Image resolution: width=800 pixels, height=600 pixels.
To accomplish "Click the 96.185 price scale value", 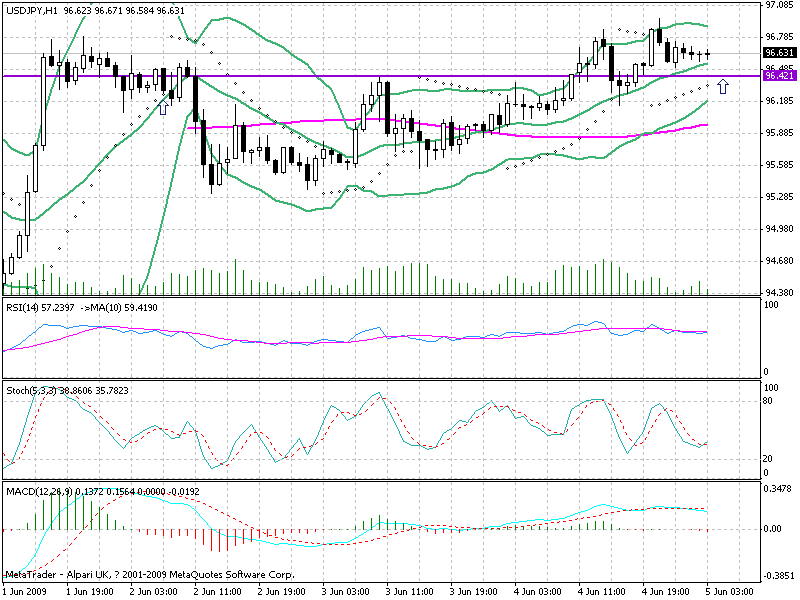I will point(780,101).
